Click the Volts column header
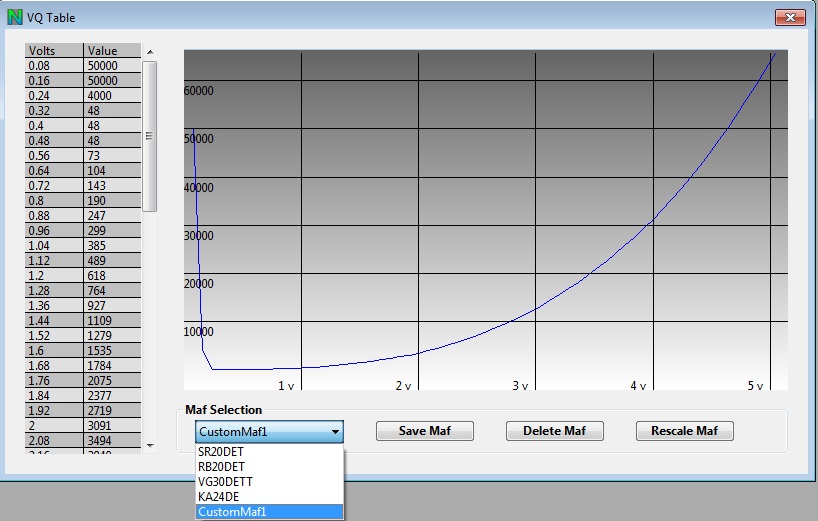The width and height of the screenshot is (818, 521). pos(54,51)
